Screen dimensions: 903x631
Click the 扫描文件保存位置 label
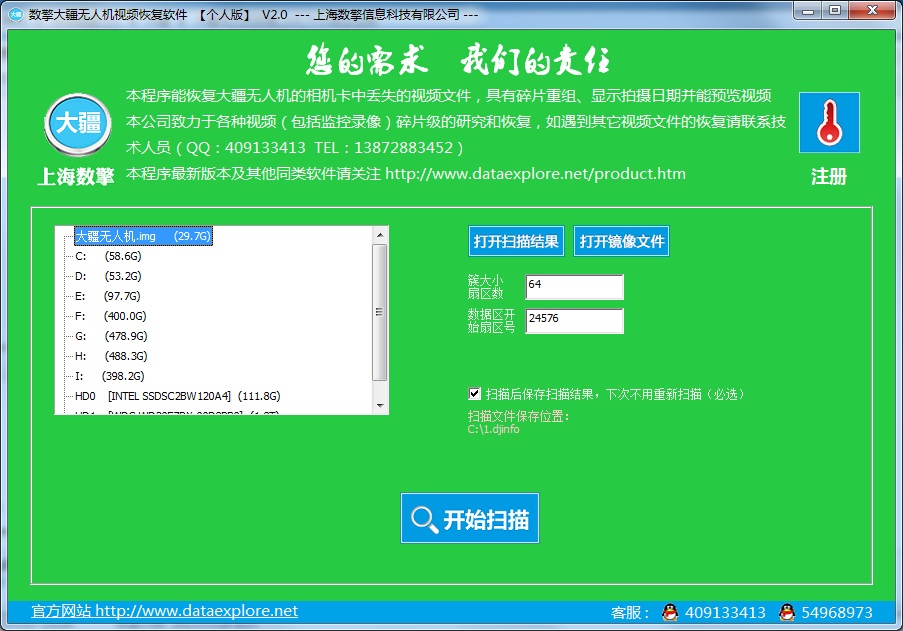(x=518, y=416)
